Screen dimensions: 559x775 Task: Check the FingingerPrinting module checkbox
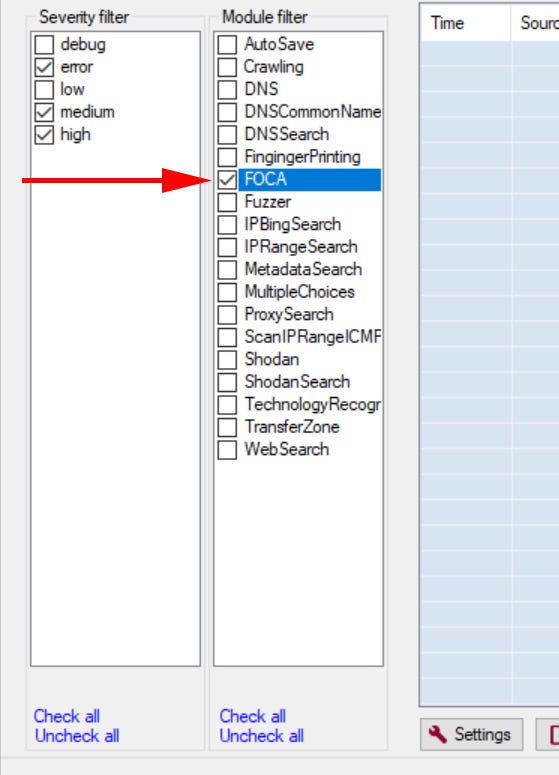pos(227,157)
